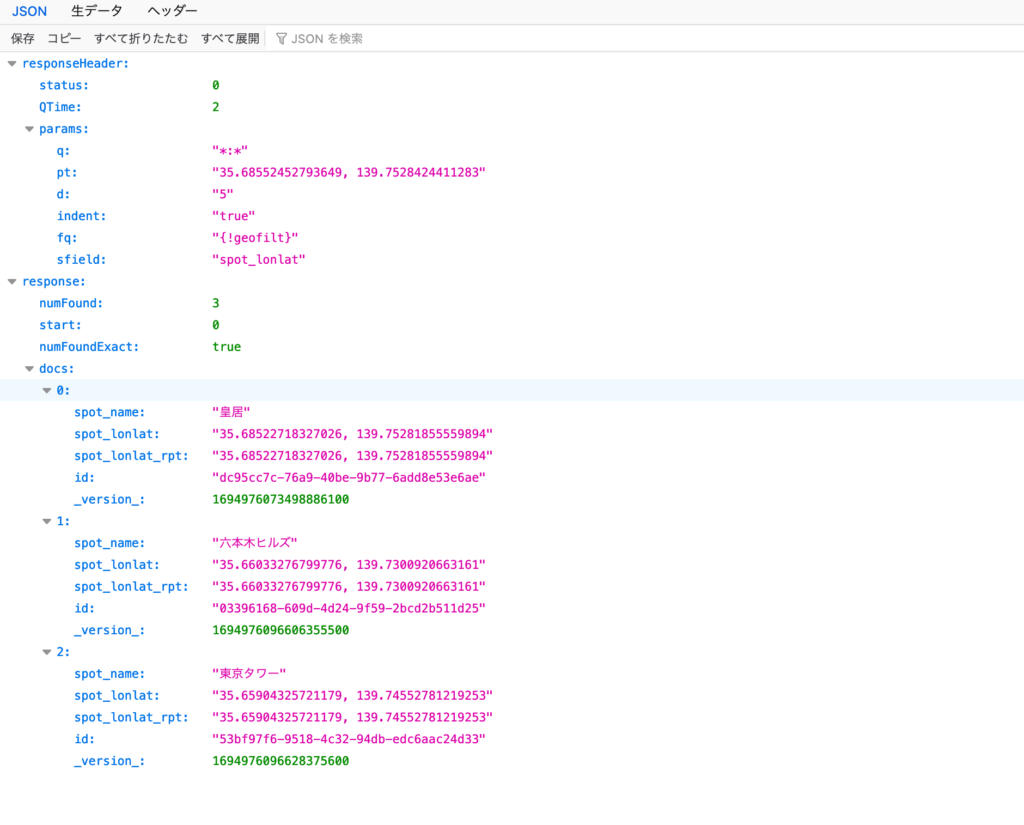This screenshot has height=825, width=1024.
Task: Click the id value starting dc95cc7c
Action: point(349,477)
